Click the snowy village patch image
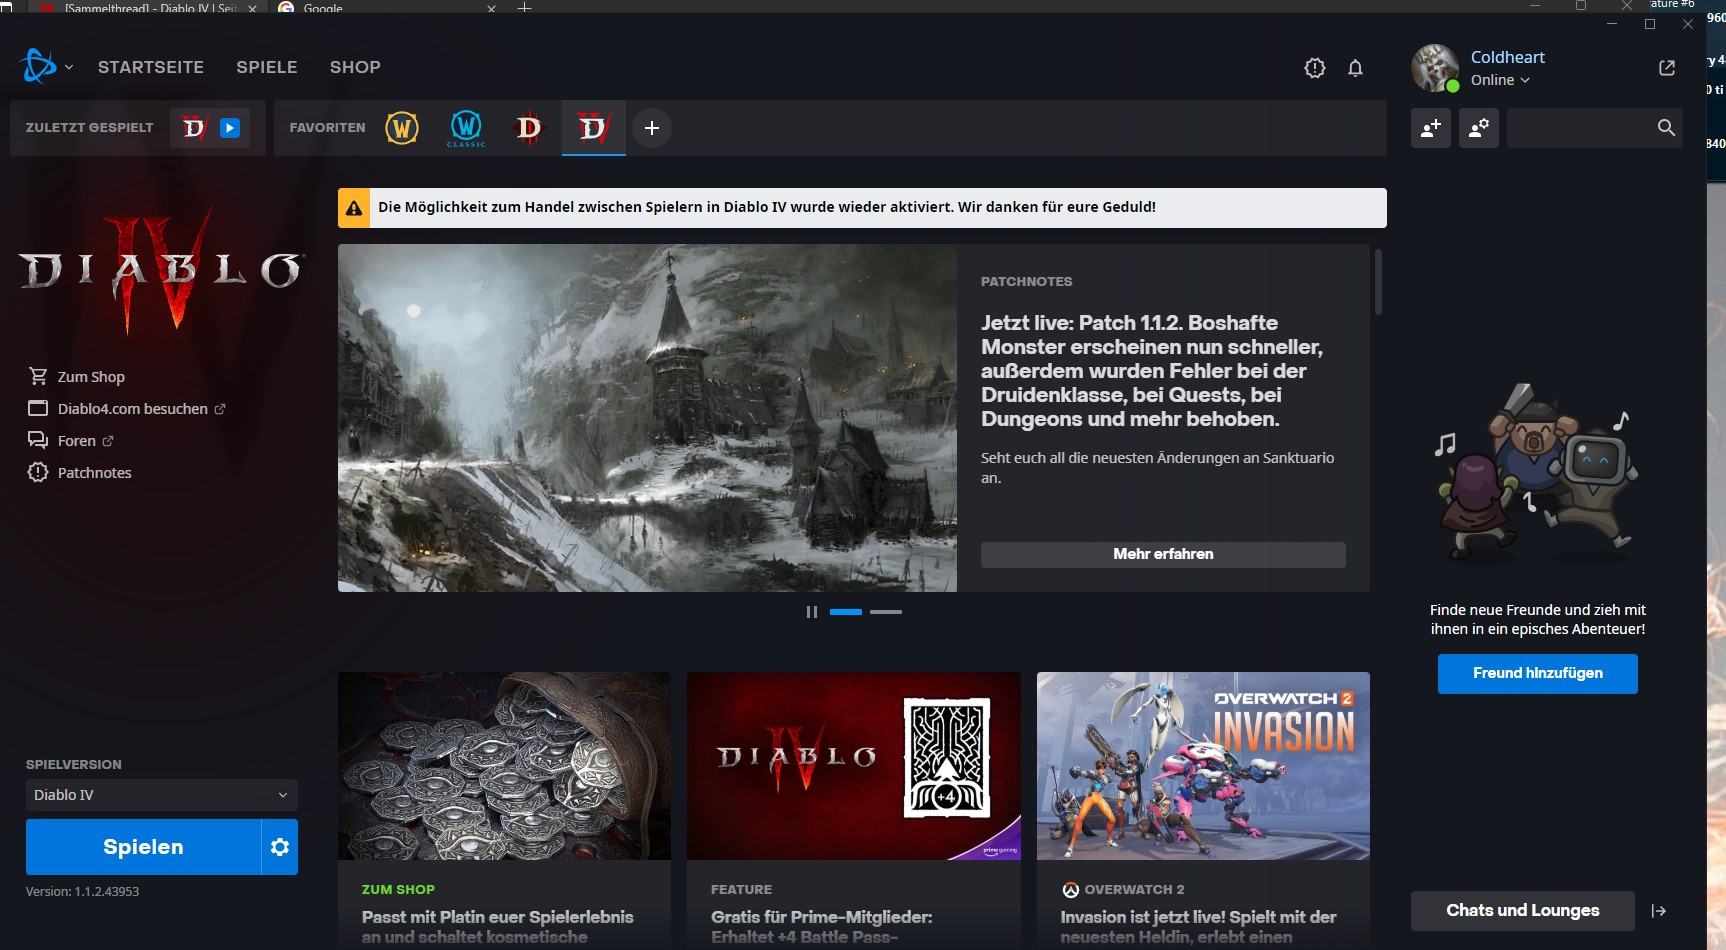The height and width of the screenshot is (950, 1726). click(647, 418)
